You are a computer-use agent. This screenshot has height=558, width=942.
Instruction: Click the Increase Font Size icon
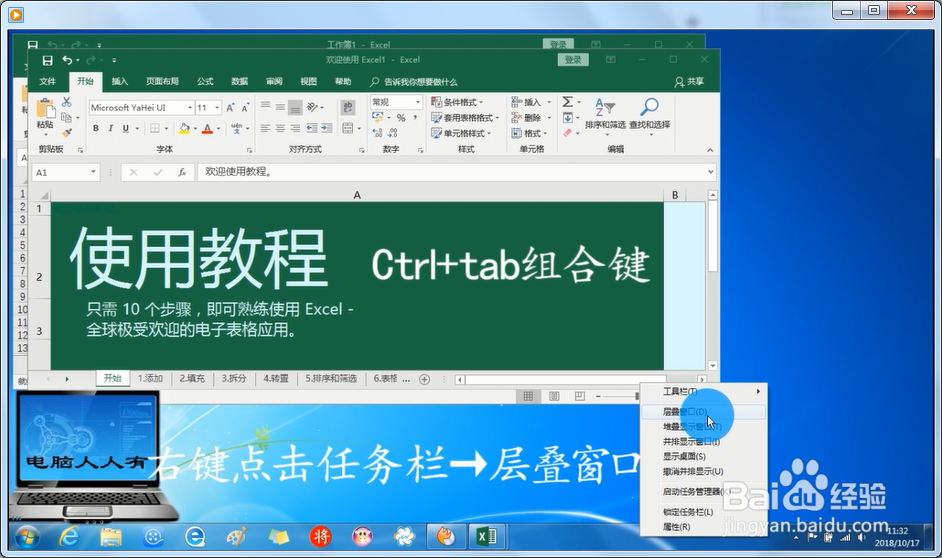pos(230,108)
